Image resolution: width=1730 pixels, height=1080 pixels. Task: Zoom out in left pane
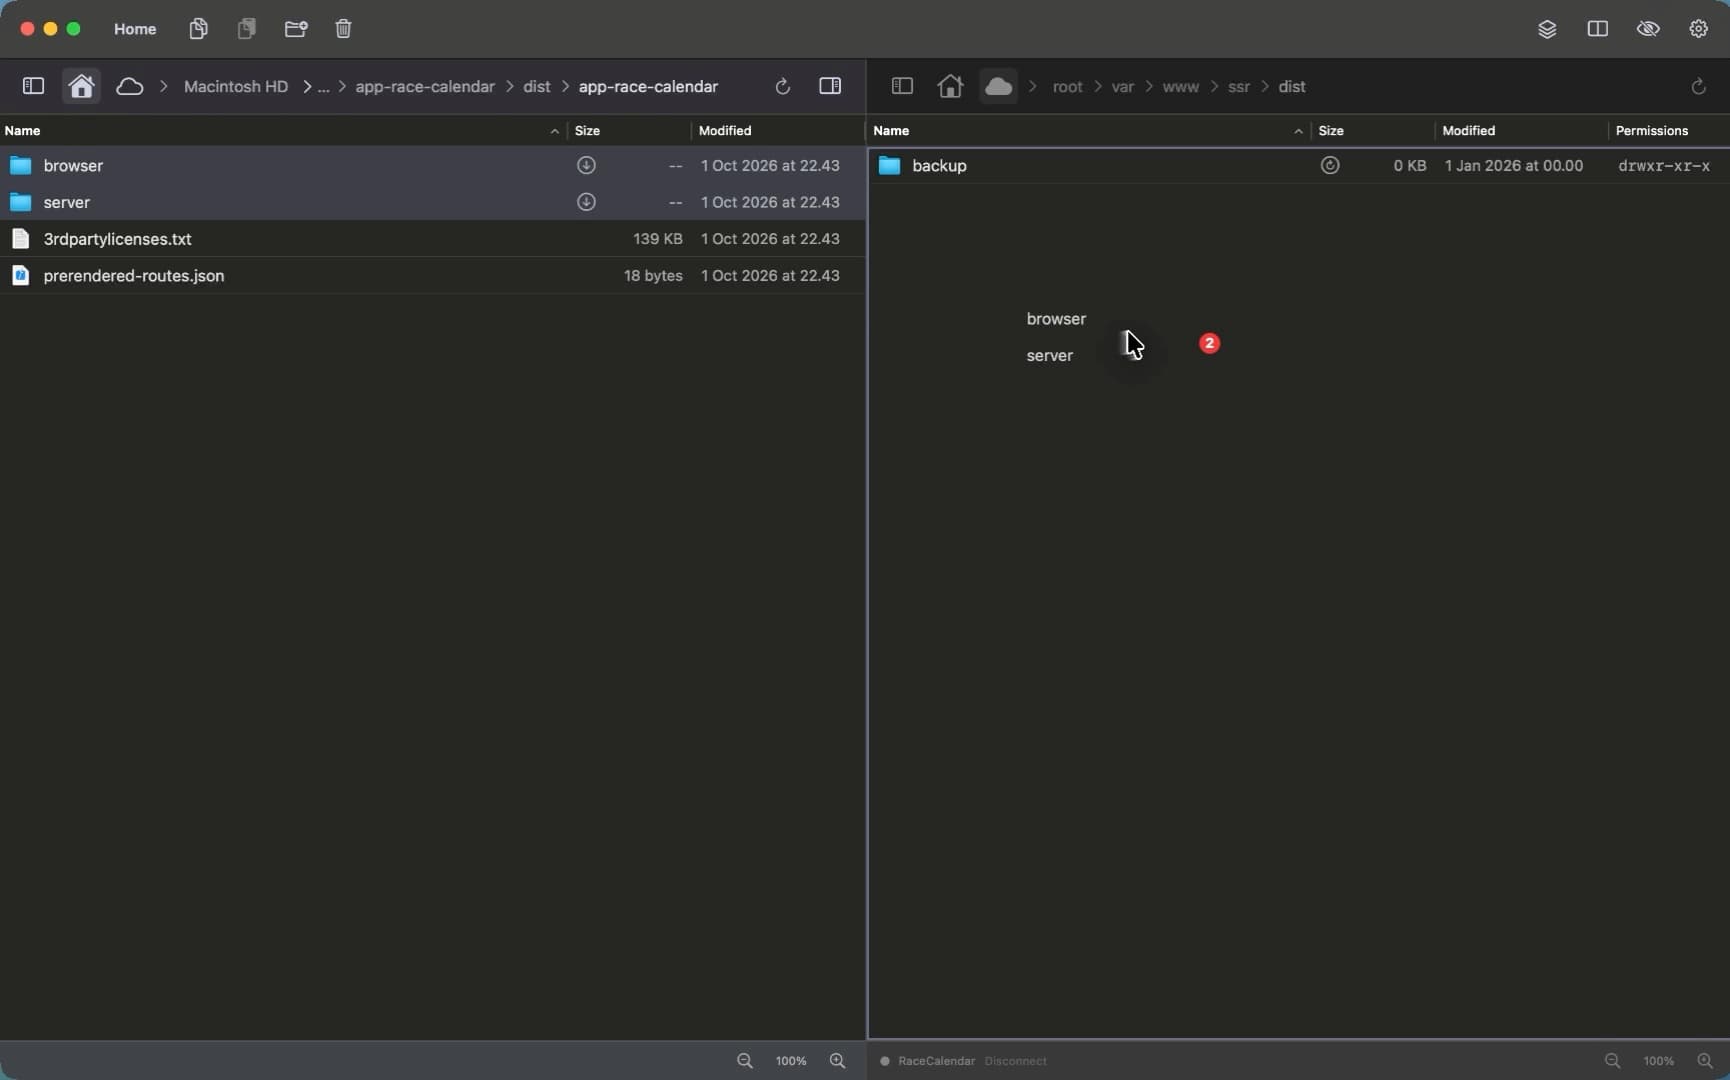[745, 1061]
